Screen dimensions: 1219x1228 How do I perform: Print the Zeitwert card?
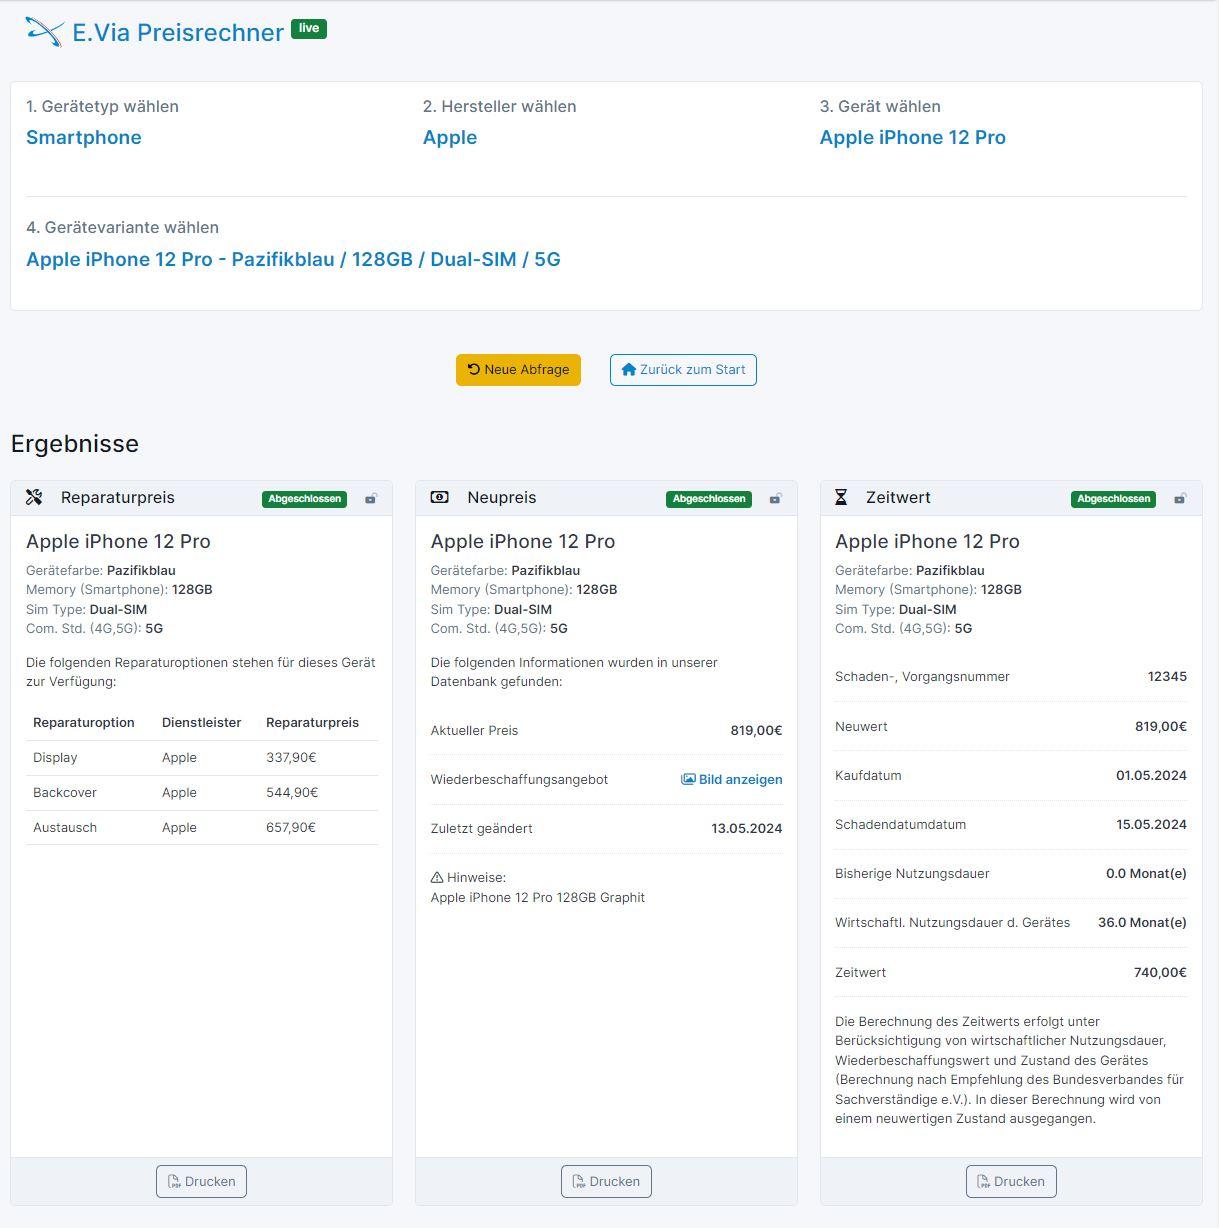click(x=1011, y=1181)
